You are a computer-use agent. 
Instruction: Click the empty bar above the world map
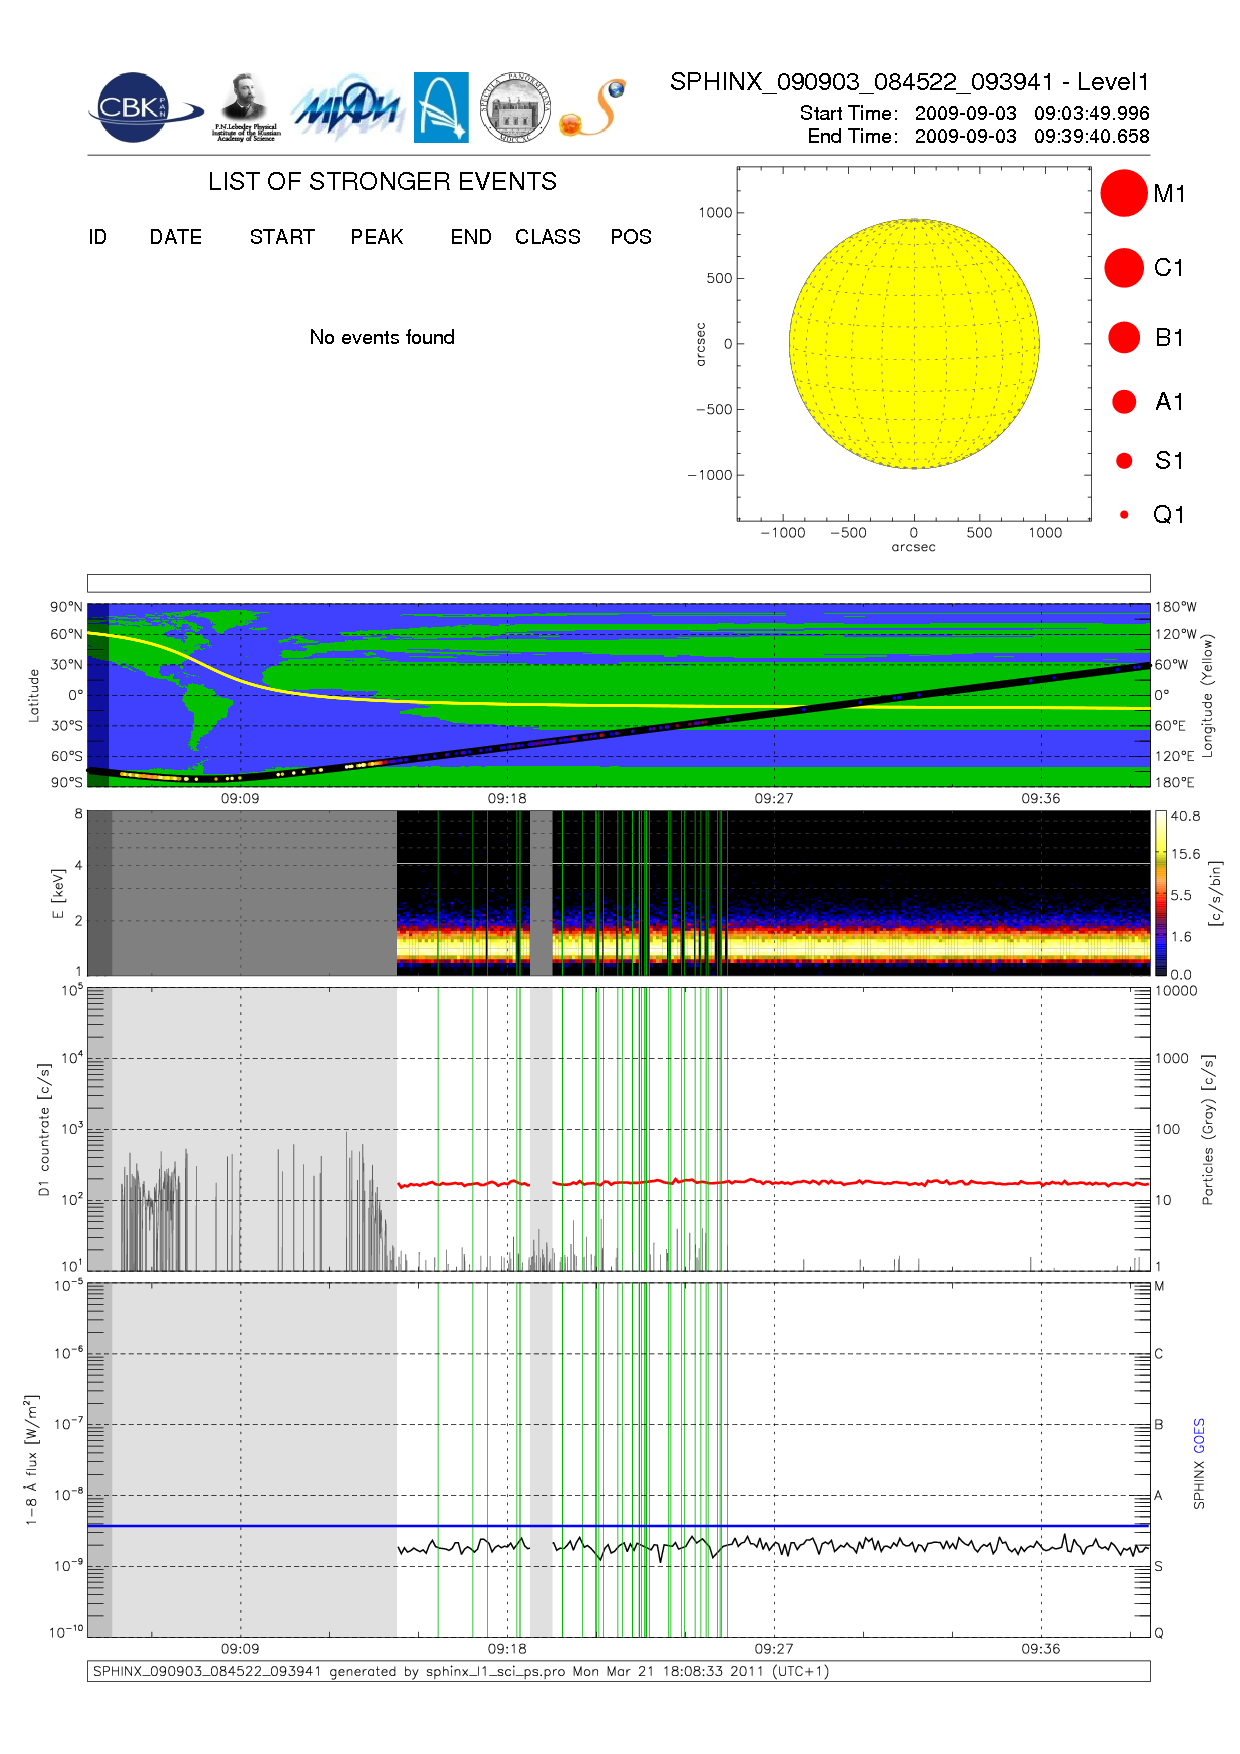pyautogui.click(x=618, y=583)
